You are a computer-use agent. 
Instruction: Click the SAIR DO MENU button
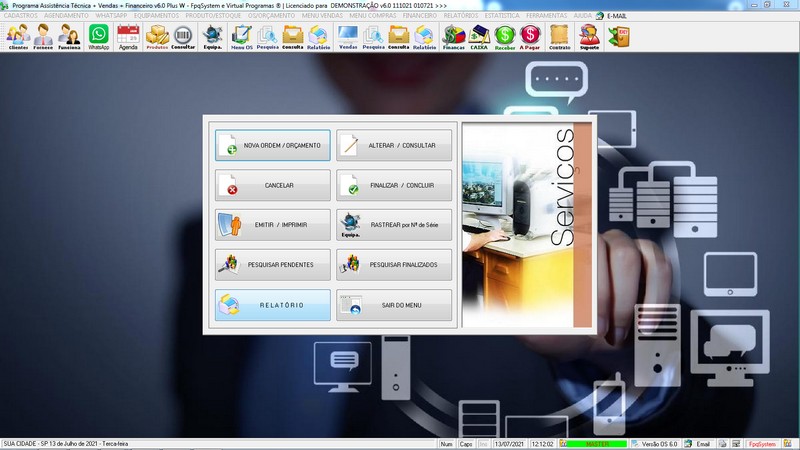[x=394, y=305]
